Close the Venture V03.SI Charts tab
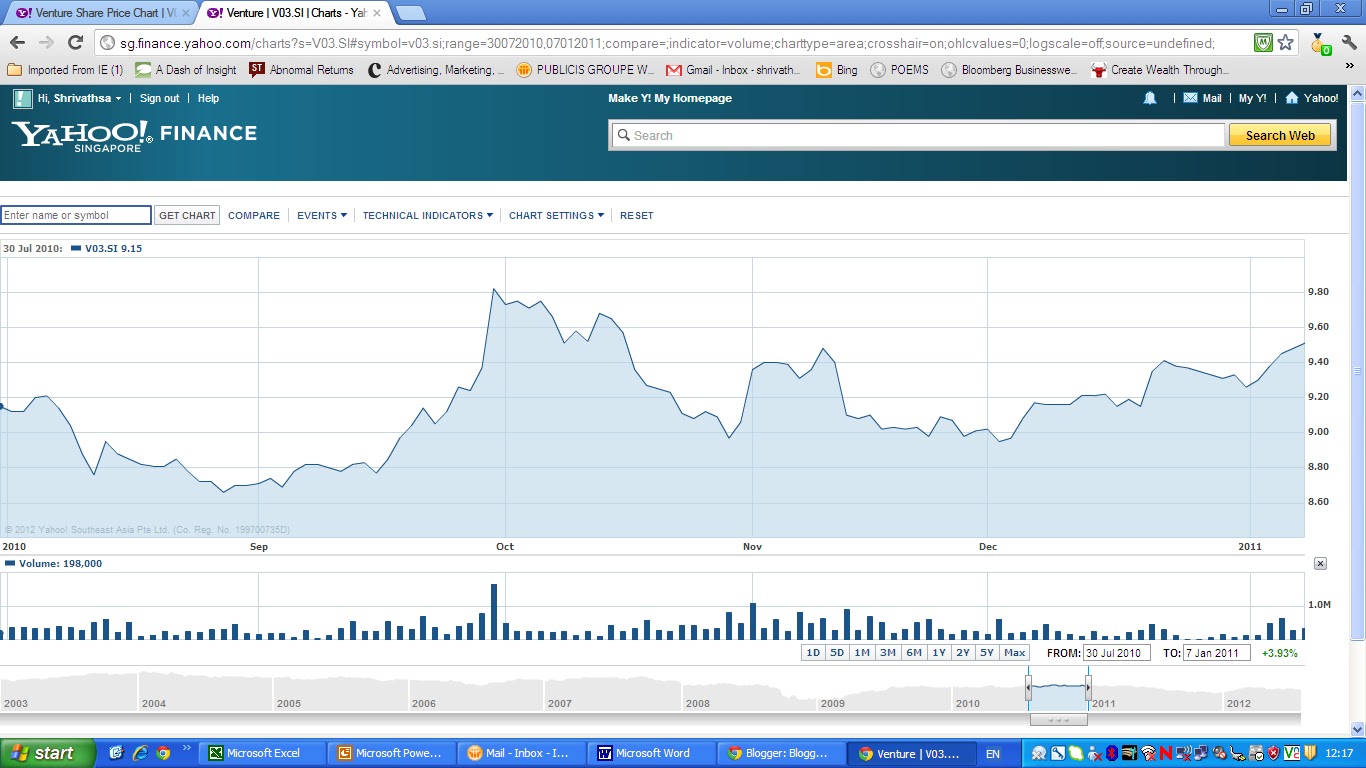 pos(377,13)
